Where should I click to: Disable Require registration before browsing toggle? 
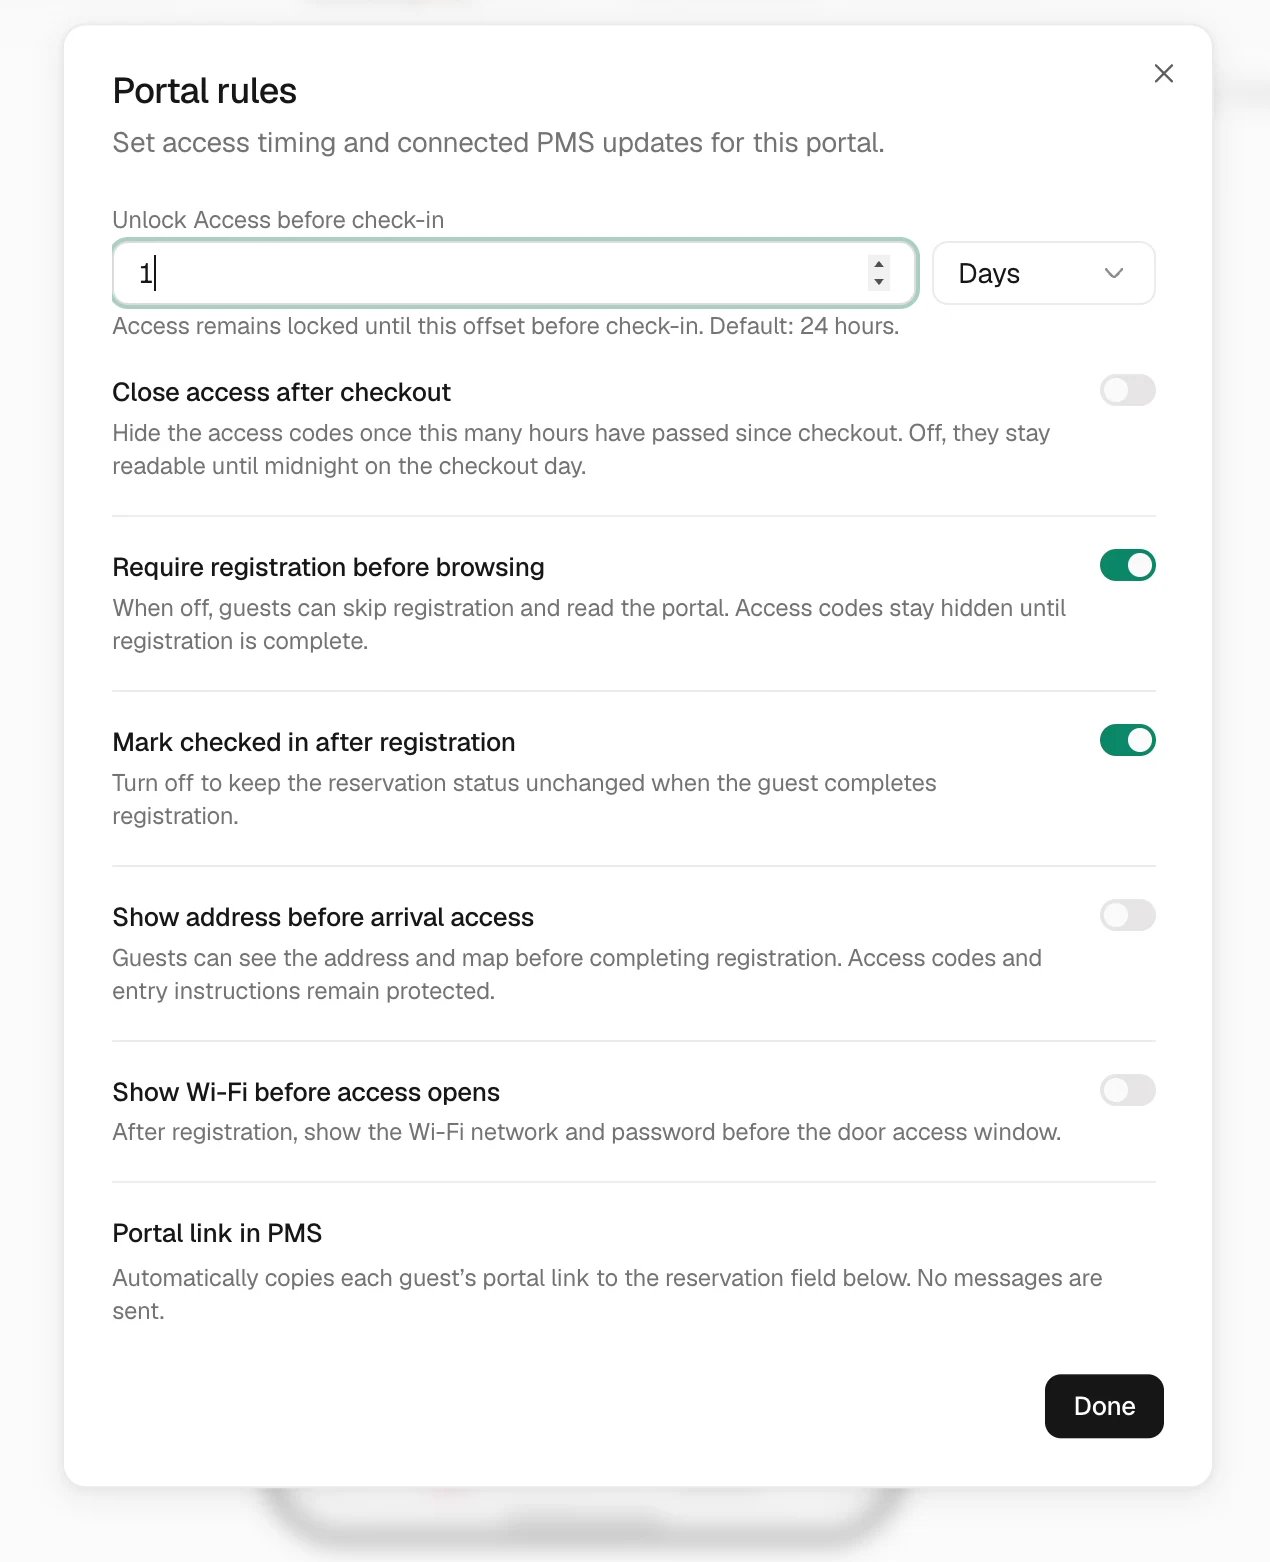tap(1127, 565)
